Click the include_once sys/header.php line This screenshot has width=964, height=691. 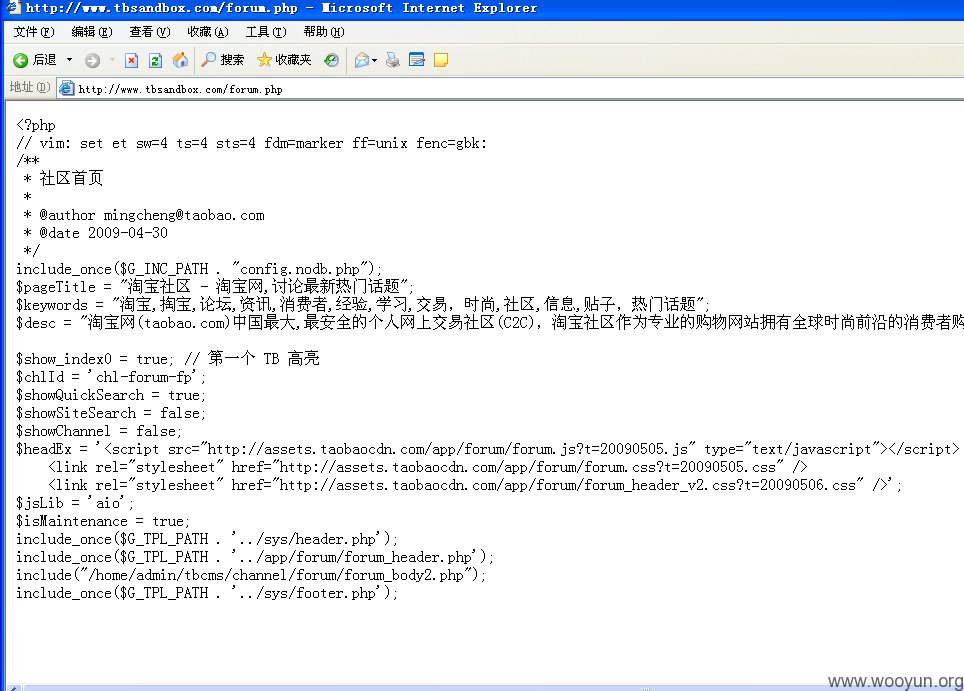point(207,539)
